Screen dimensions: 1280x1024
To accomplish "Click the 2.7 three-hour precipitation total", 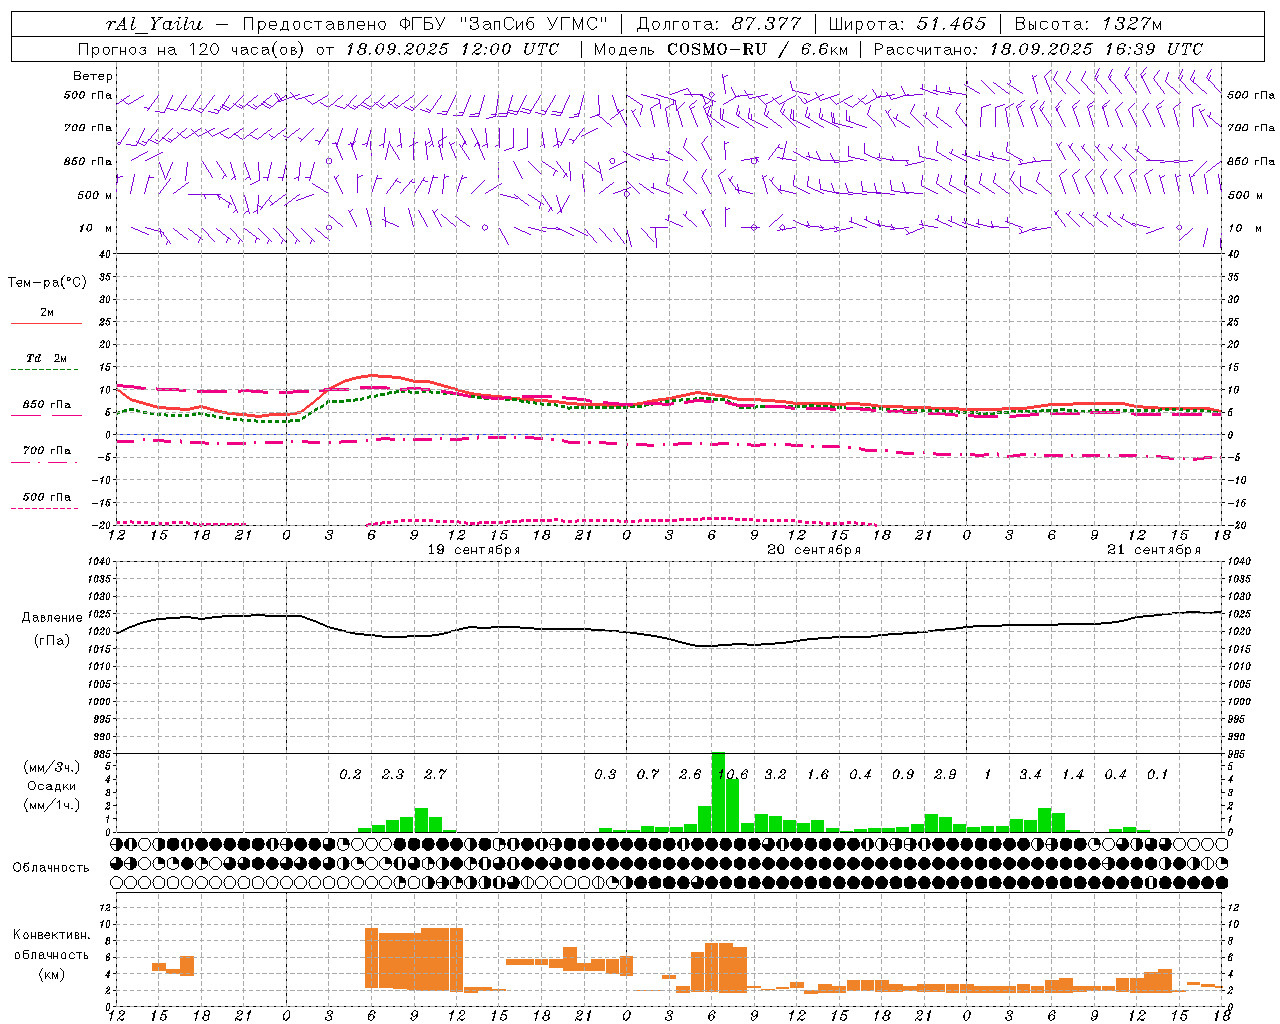I will coord(435,775).
